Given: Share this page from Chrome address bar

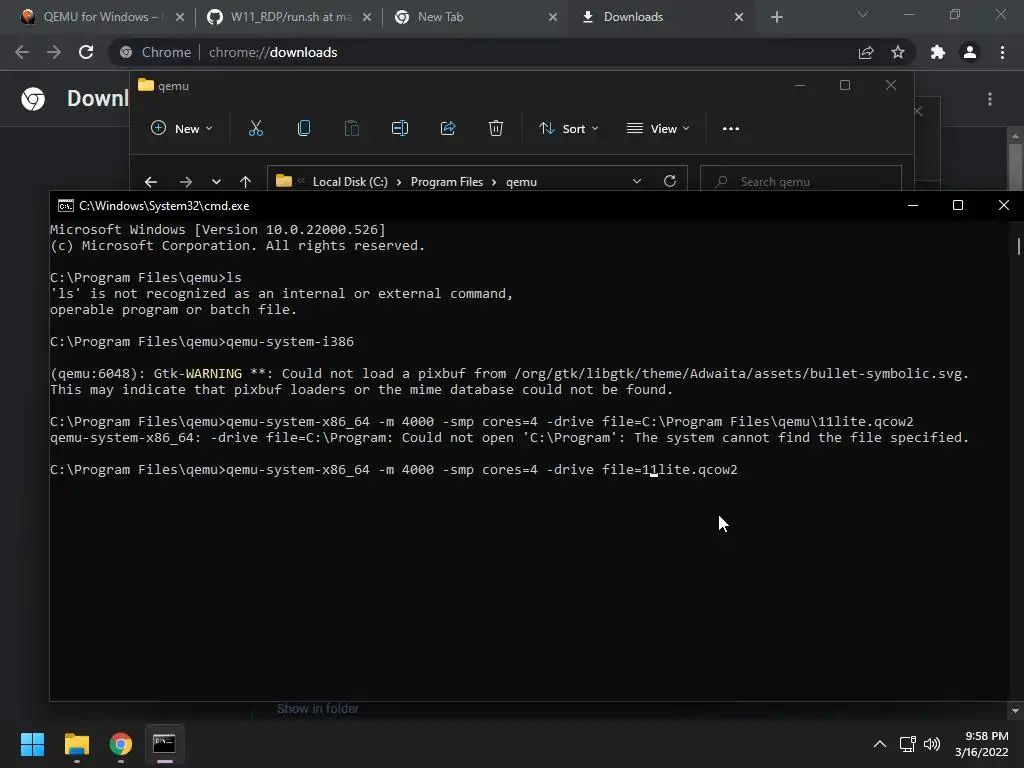Looking at the screenshot, I should tap(866, 52).
